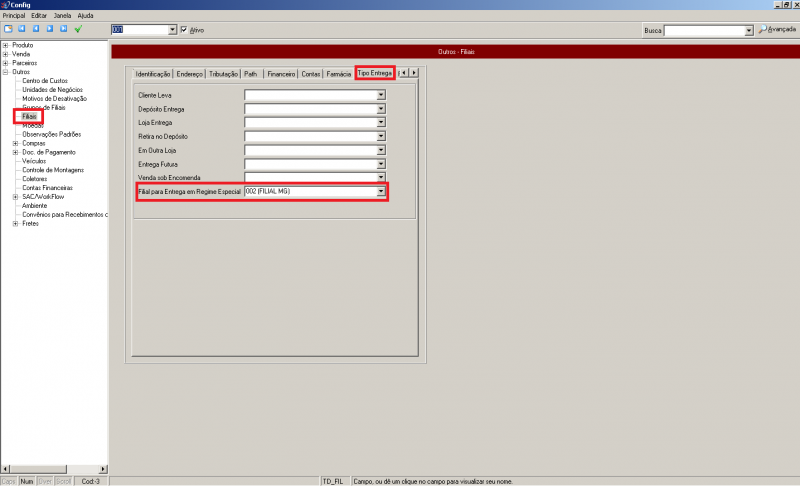Go to first record arrow icon
This screenshot has width=800, height=486.
pos(22,30)
